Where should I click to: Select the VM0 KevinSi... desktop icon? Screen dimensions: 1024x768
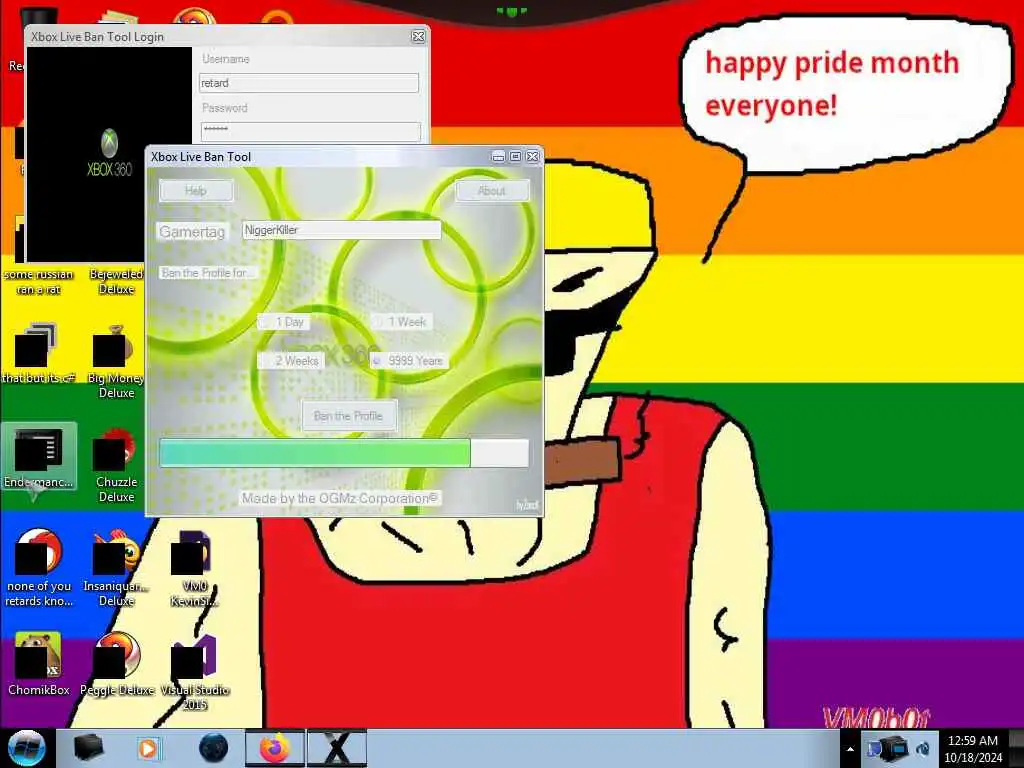pyautogui.click(x=194, y=568)
